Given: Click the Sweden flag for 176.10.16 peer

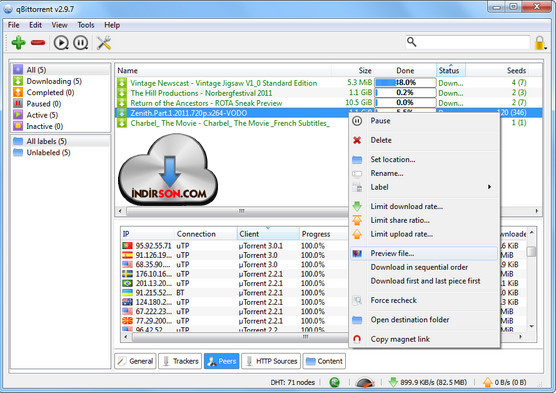Looking at the screenshot, I should click(127, 274).
